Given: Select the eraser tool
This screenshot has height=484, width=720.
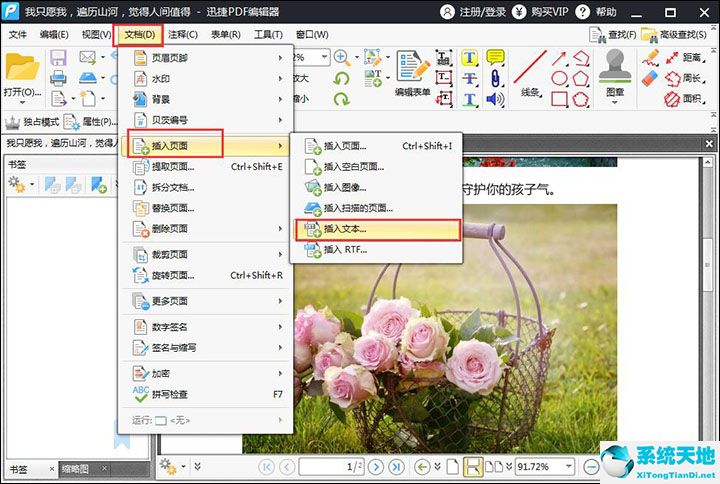Looking at the screenshot, I should tap(650, 79).
